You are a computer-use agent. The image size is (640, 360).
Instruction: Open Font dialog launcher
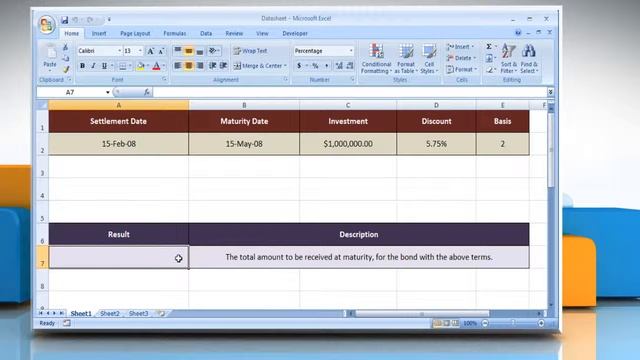click(x=164, y=79)
